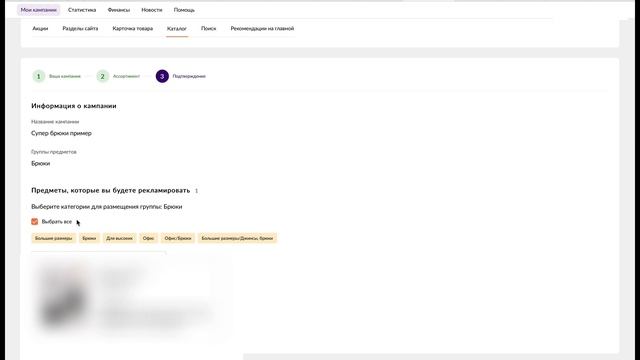640x360 pixels.
Task: Switch to the Разделы сайта tab
Action: click(80, 29)
